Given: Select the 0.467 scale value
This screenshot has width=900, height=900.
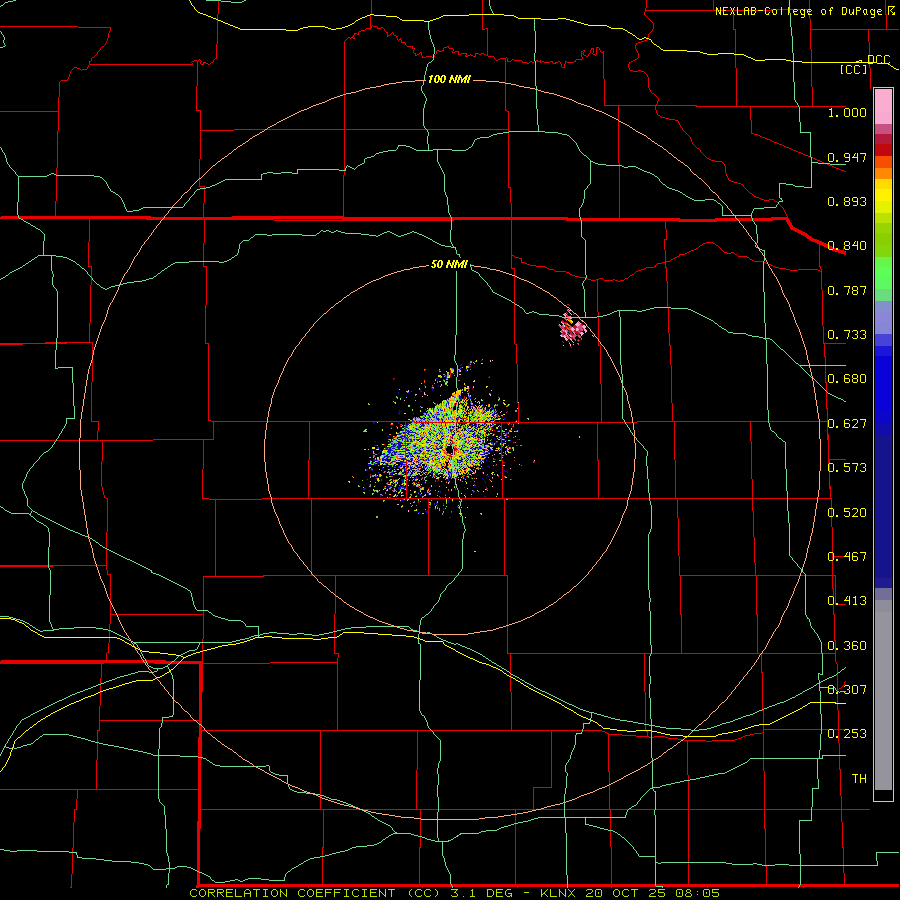Looking at the screenshot, I should coord(847,557).
